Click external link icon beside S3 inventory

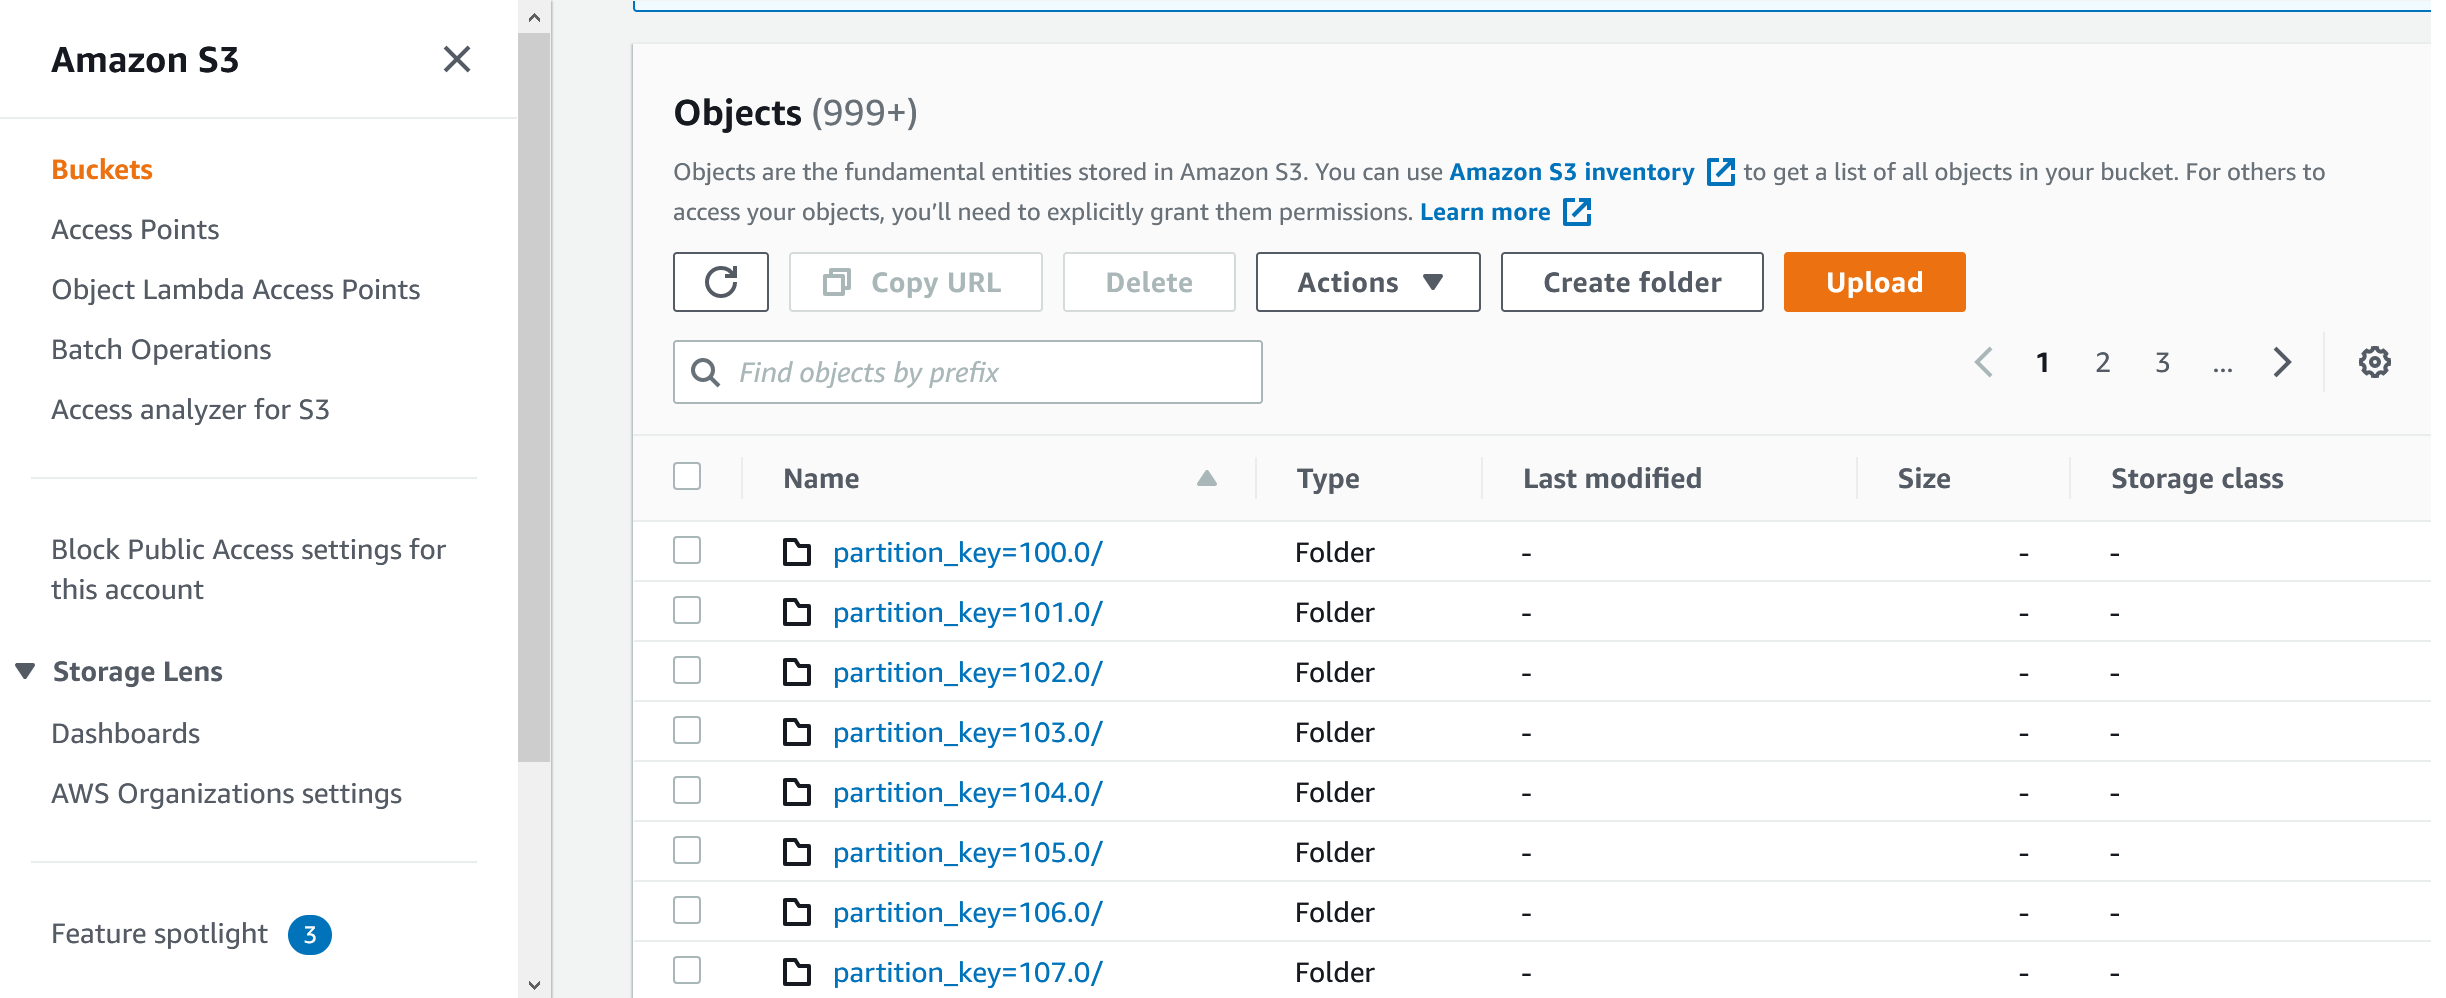pos(1720,172)
